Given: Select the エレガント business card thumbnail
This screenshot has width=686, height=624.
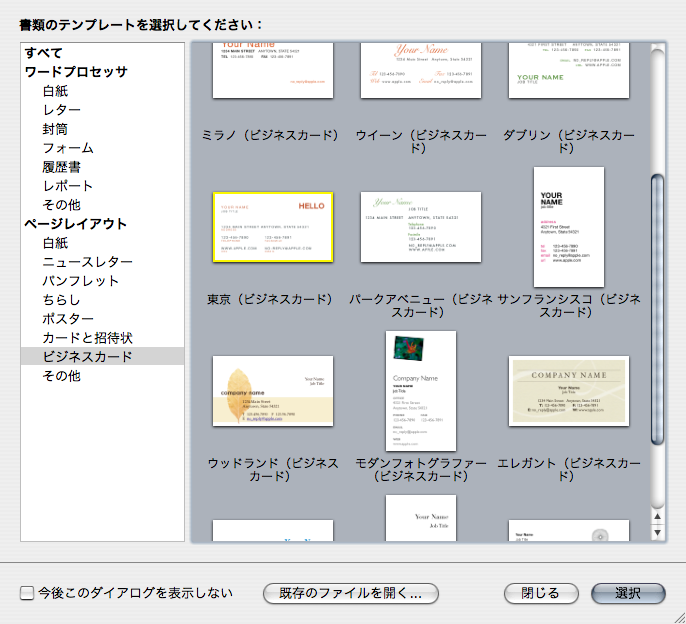Looking at the screenshot, I should [568, 391].
